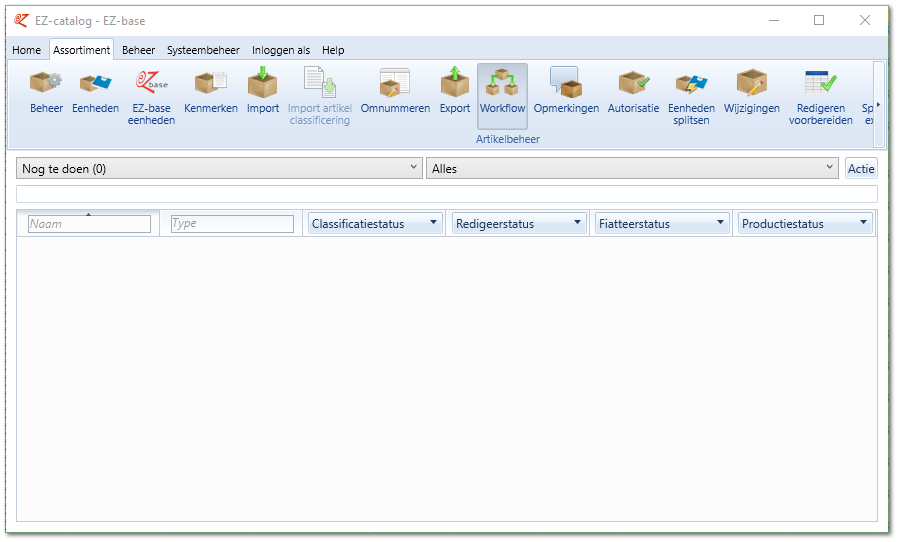The image size is (898, 542).
Task: Click the EZ-catalog logo in title bar
Action: tap(21, 21)
